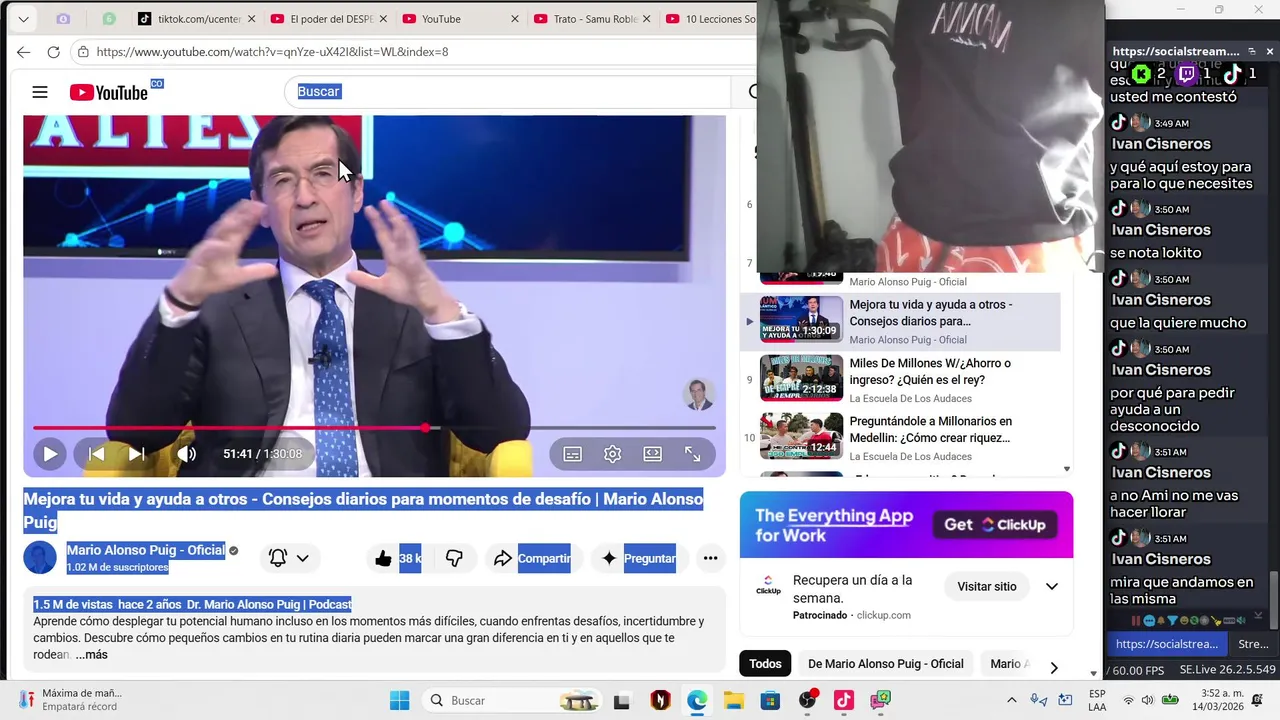Mute the video volume speaker icon
This screenshot has height=720, width=1280.
pos(186,454)
